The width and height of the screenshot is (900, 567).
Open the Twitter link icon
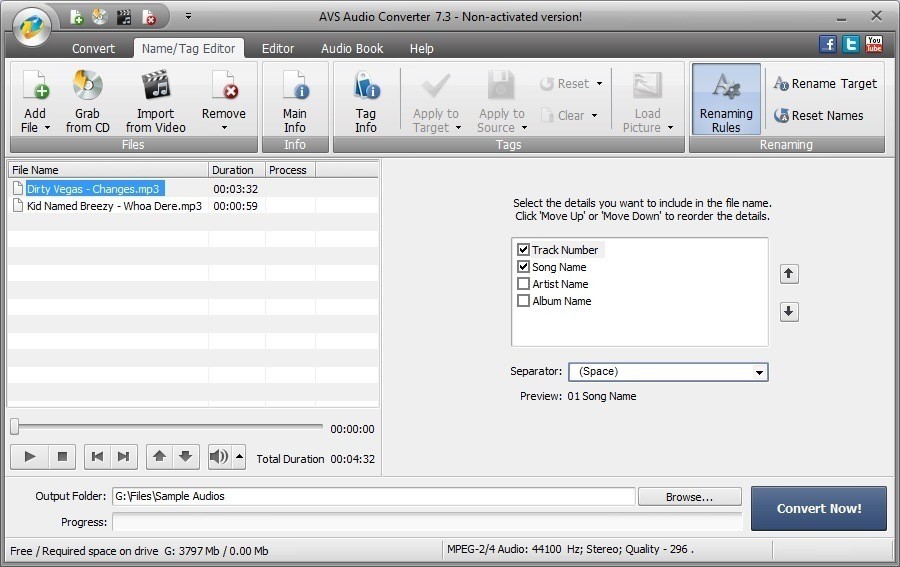tap(851, 44)
